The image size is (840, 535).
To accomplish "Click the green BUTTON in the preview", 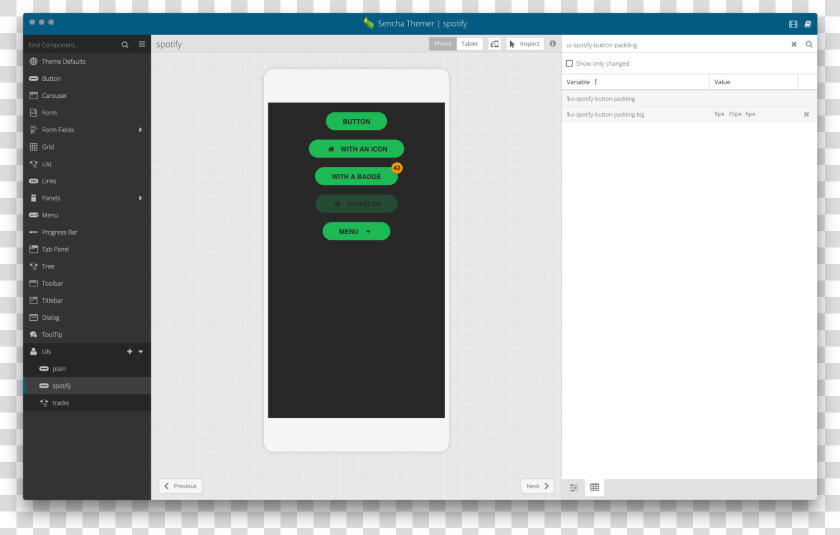I will tap(356, 122).
